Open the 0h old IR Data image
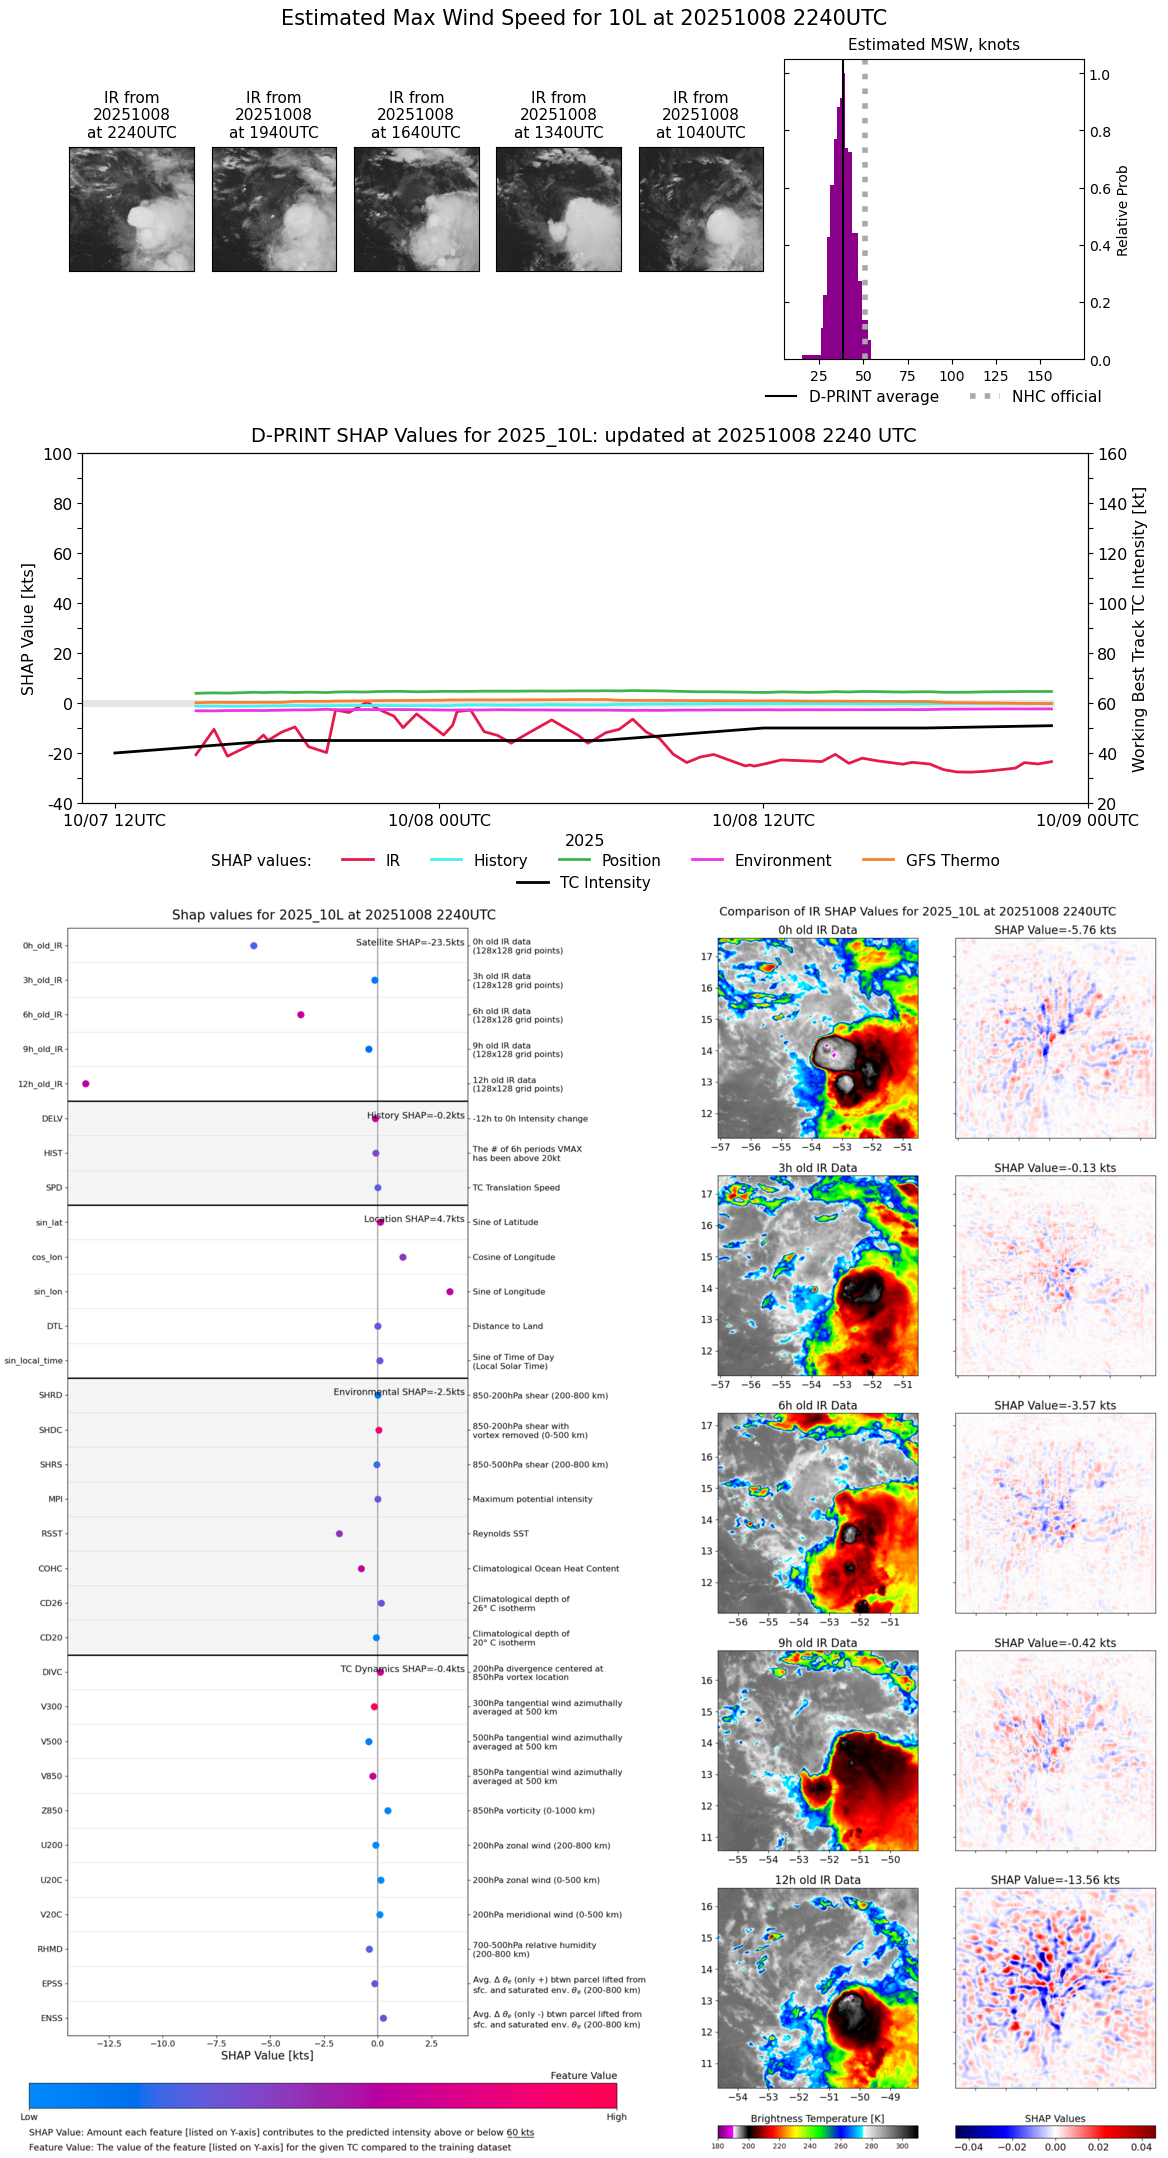The width and height of the screenshot is (1168, 2158). point(817,1037)
